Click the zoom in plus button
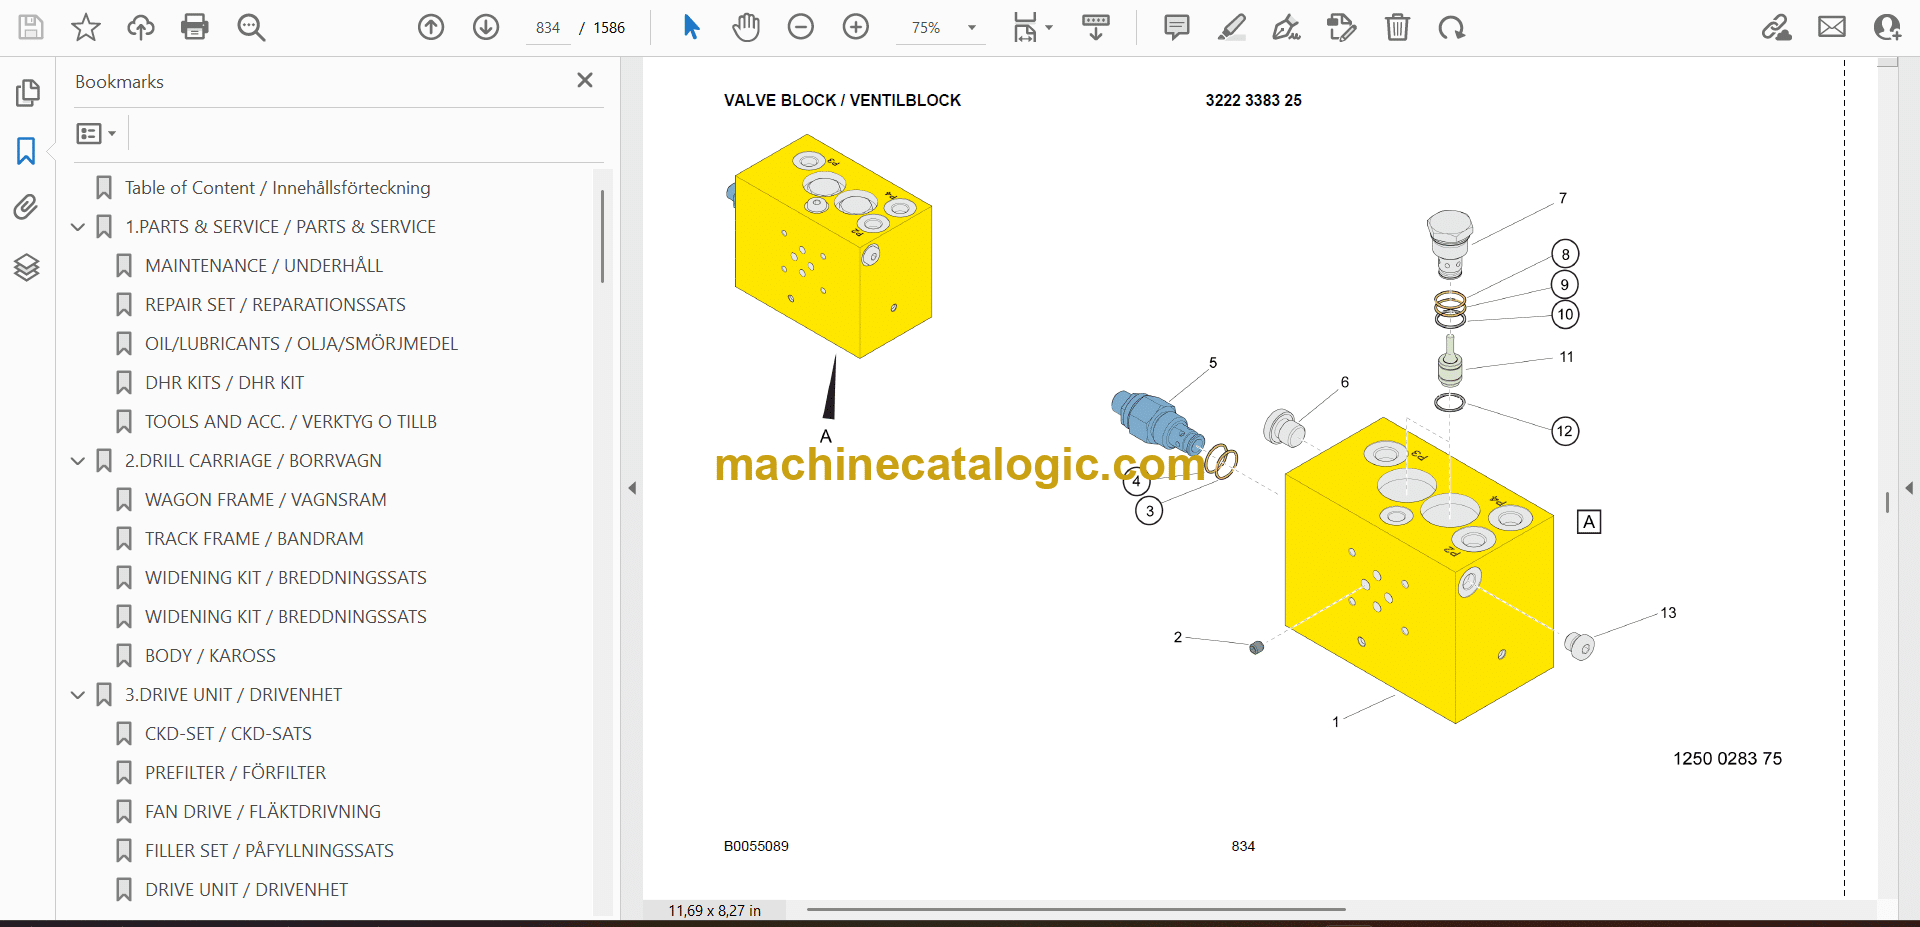 tap(856, 27)
